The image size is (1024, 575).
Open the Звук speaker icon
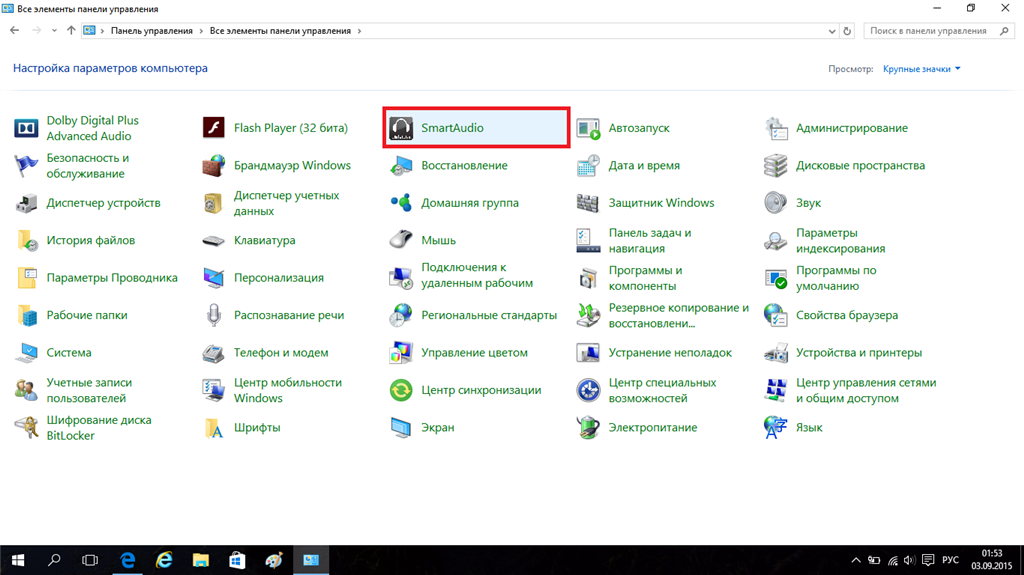pyautogui.click(x=776, y=203)
